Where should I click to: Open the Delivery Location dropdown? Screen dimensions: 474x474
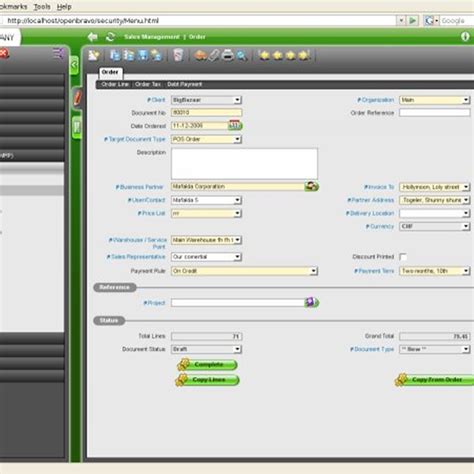click(466, 213)
